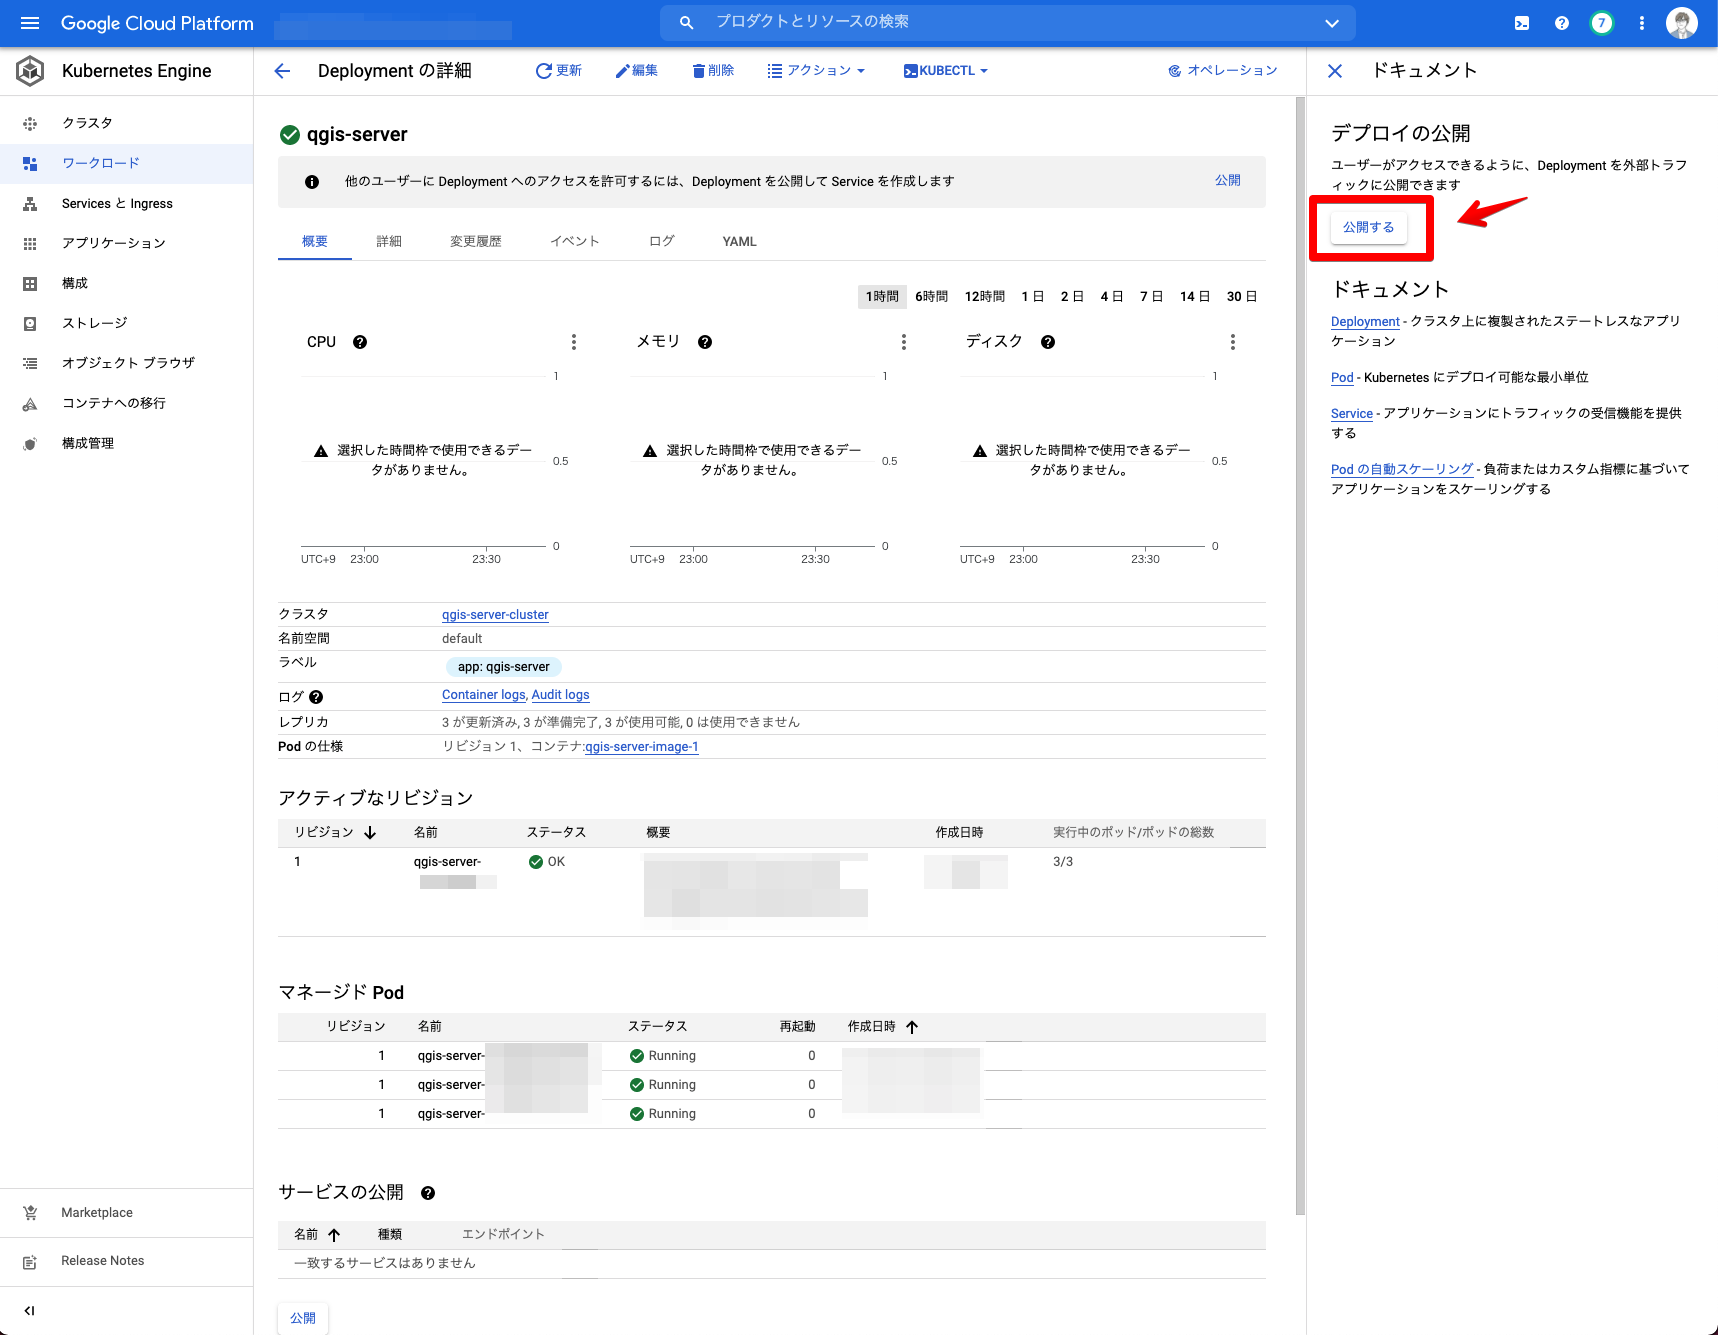
Task: Select the 6時間 time range
Action: tap(932, 297)
